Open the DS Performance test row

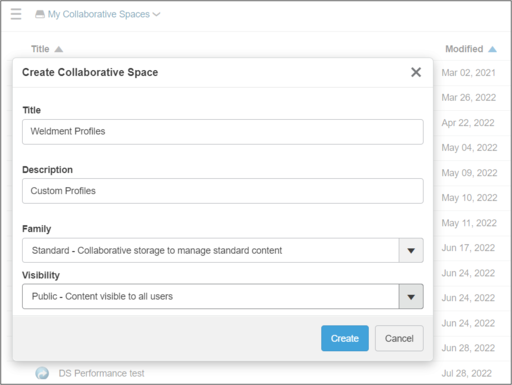tap(256, 373)
